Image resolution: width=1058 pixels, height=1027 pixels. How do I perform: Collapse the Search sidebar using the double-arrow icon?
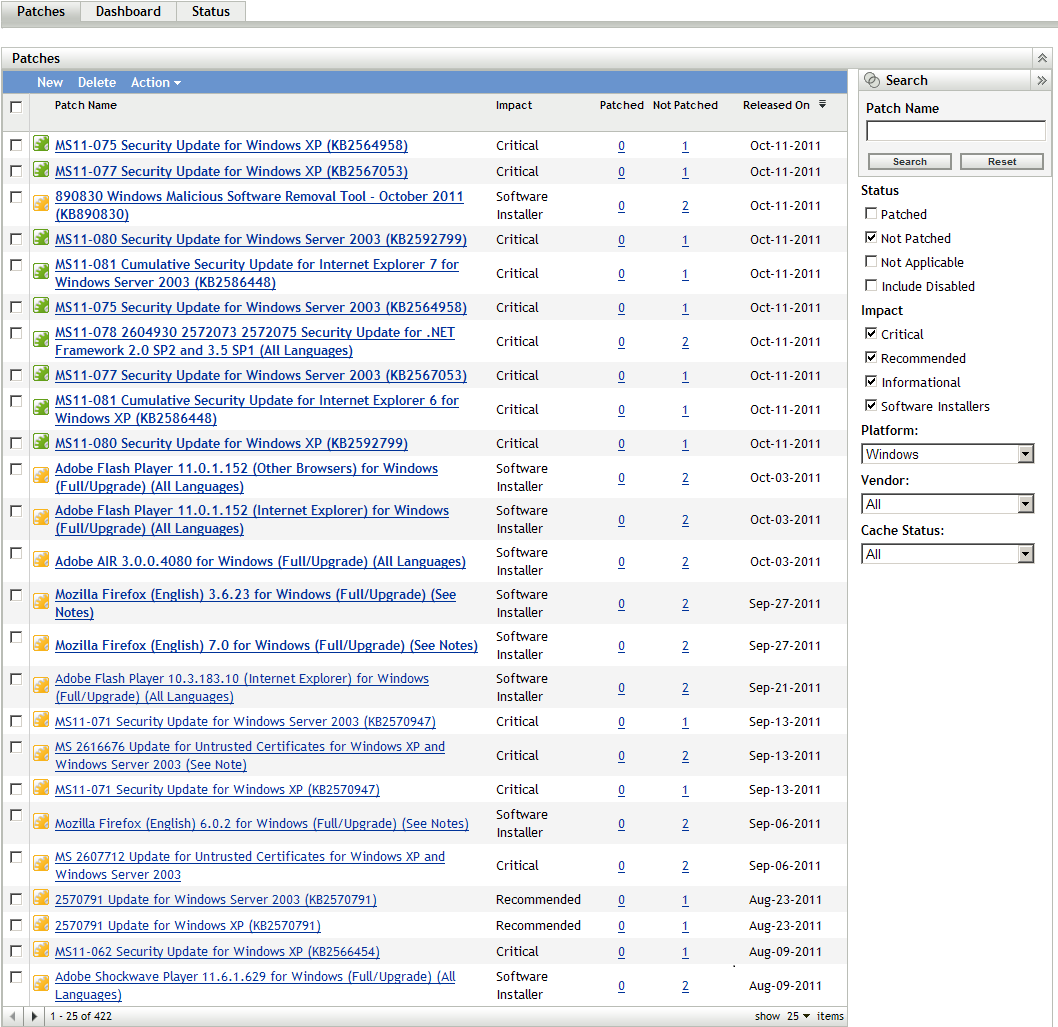pos(1041,81)
